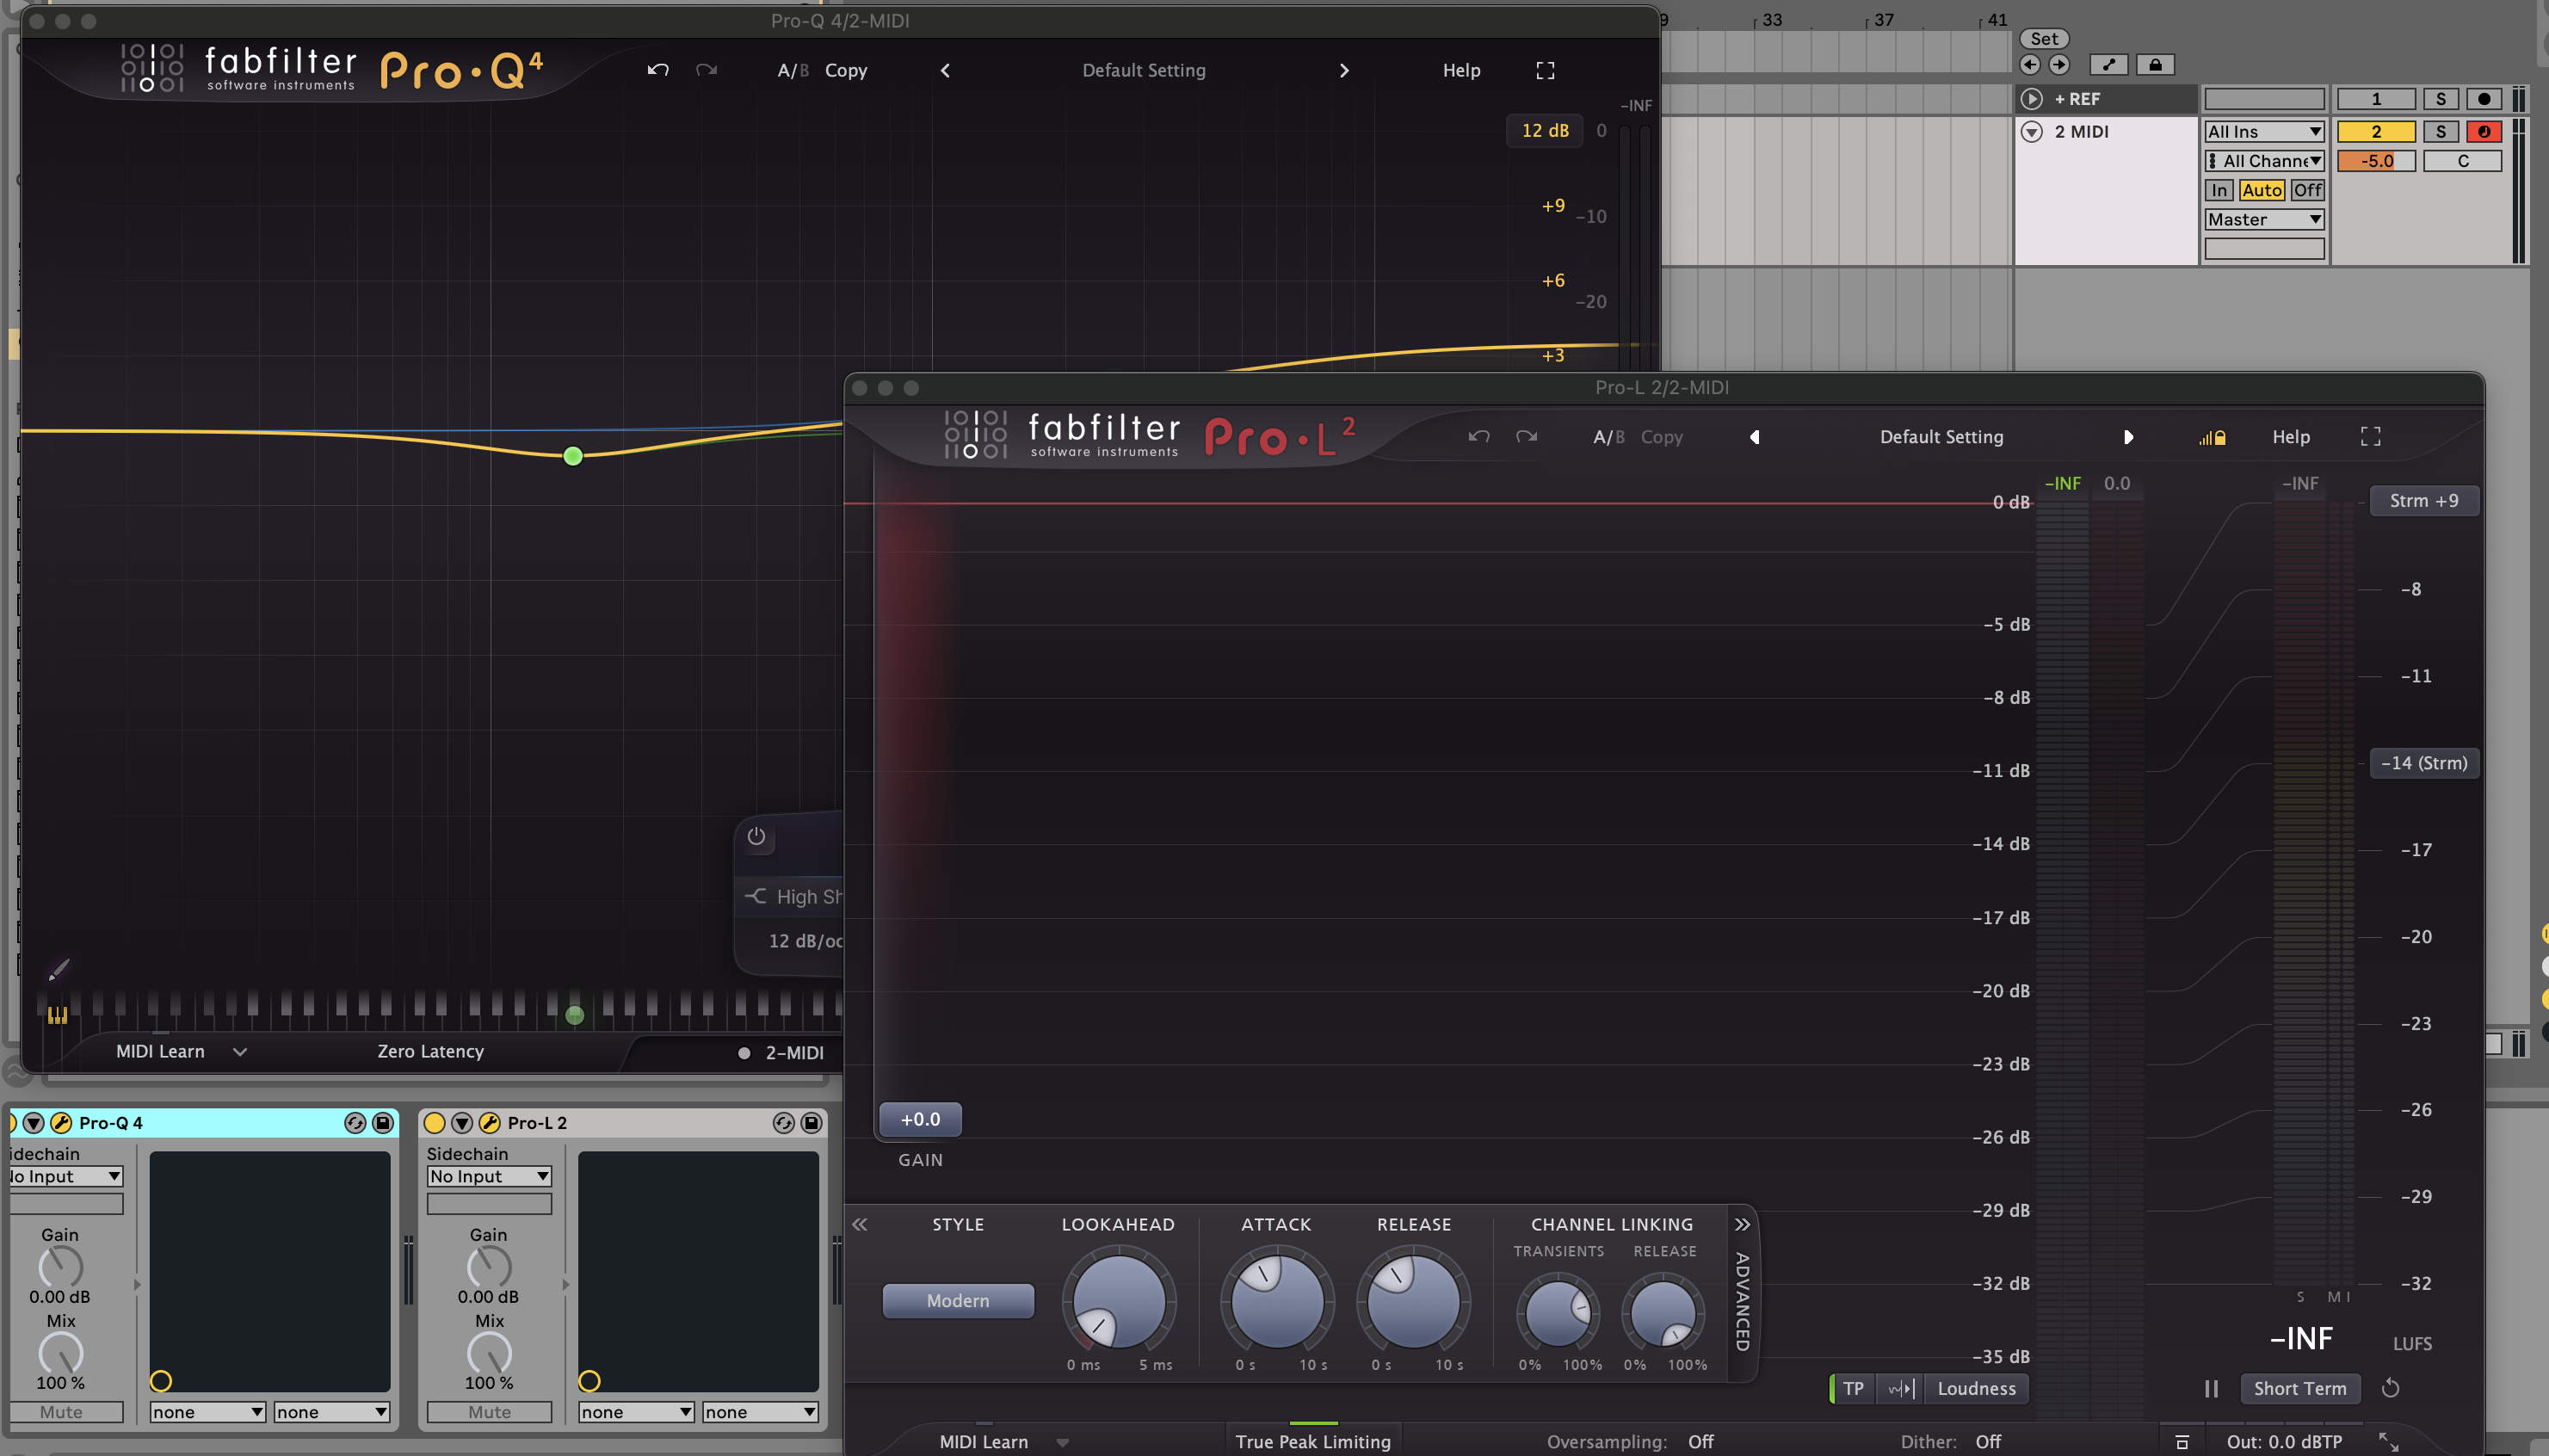Image resolution: width=2549 pixels, height=1456 pixels.
Task: Select the Pro-Q 4 EQ sketch pencil tool
Action: [x=58, y=969]
